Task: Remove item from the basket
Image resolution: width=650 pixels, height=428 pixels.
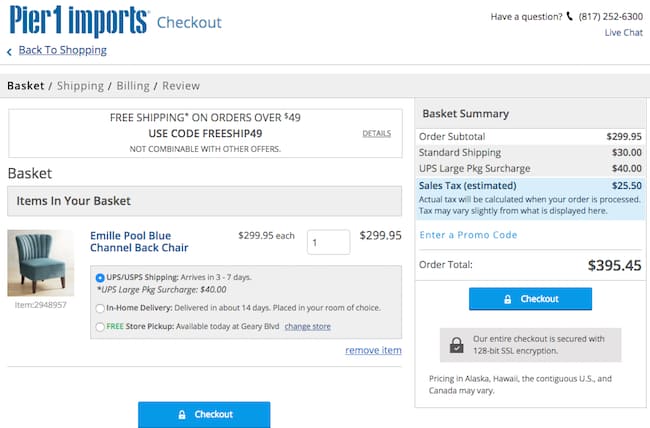Action: (x=373, y=350)
